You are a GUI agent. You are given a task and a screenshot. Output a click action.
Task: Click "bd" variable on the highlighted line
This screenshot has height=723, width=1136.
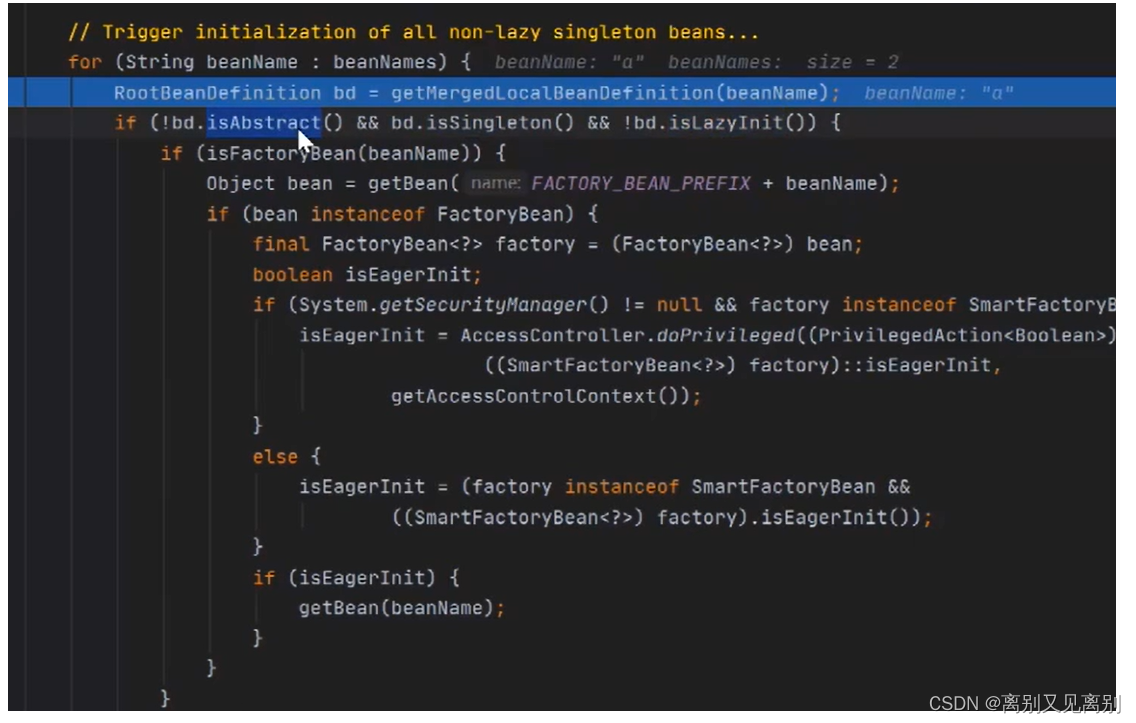tap(344, 93)
